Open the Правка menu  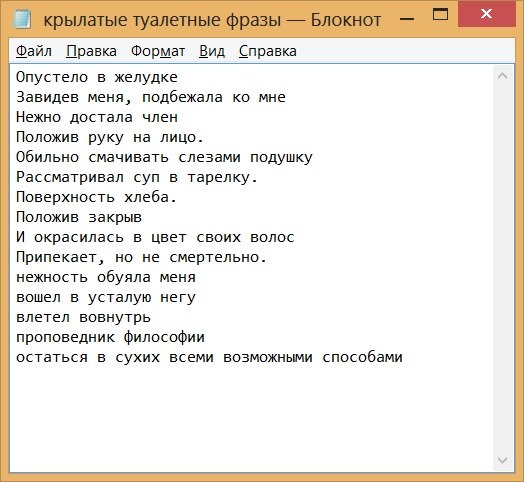tap(91, 51)
